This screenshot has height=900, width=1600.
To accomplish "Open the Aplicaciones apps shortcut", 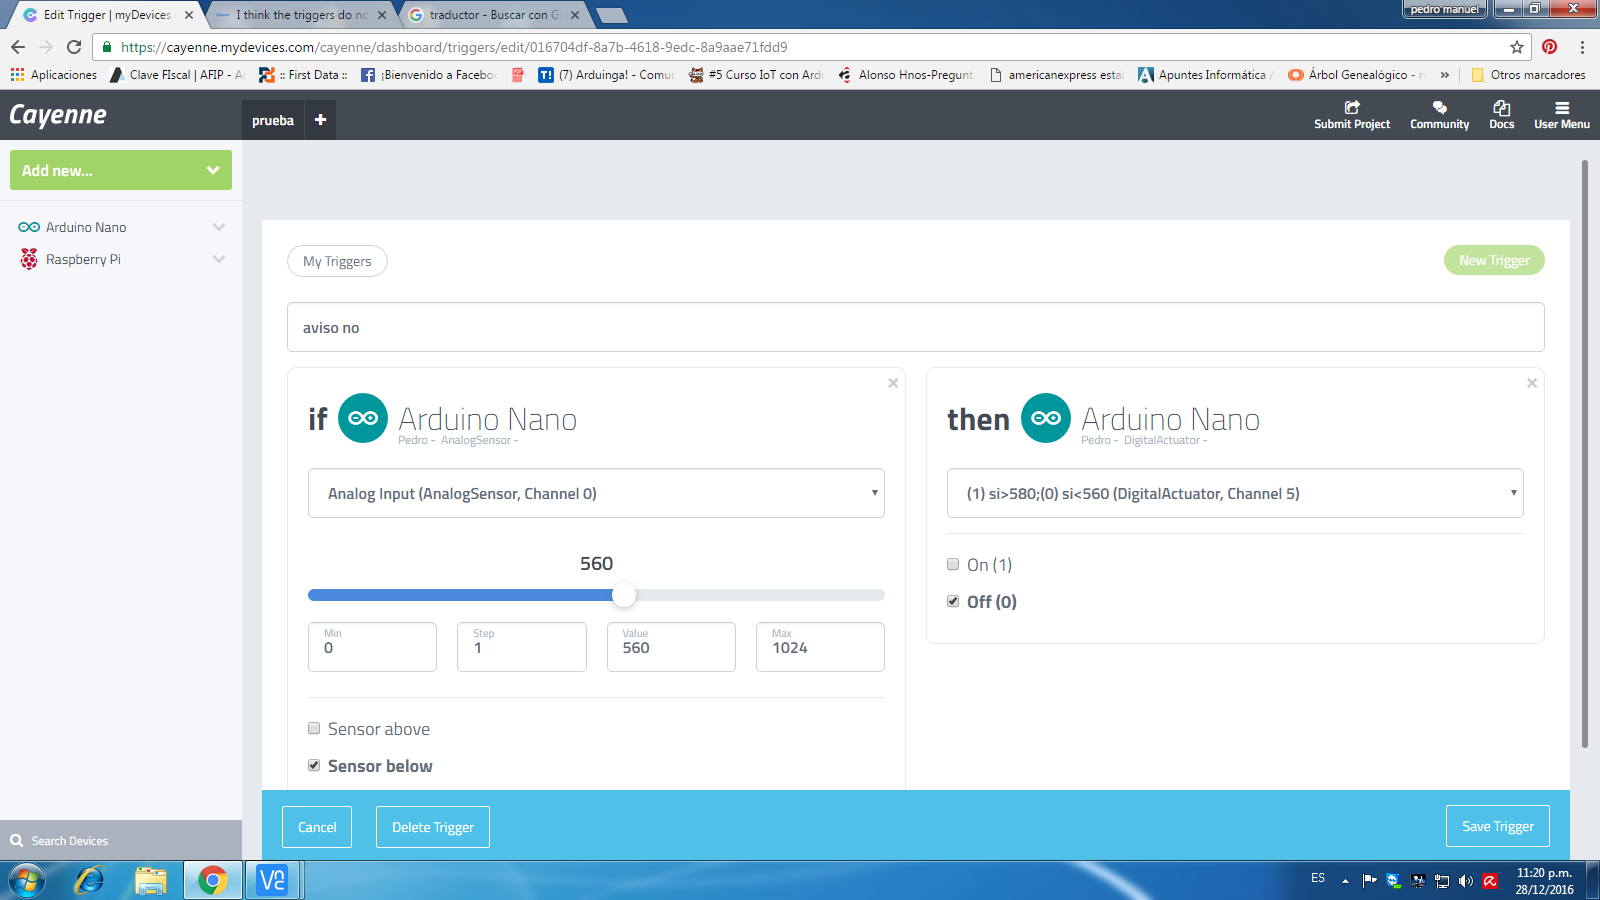I will tap(54, 75).
